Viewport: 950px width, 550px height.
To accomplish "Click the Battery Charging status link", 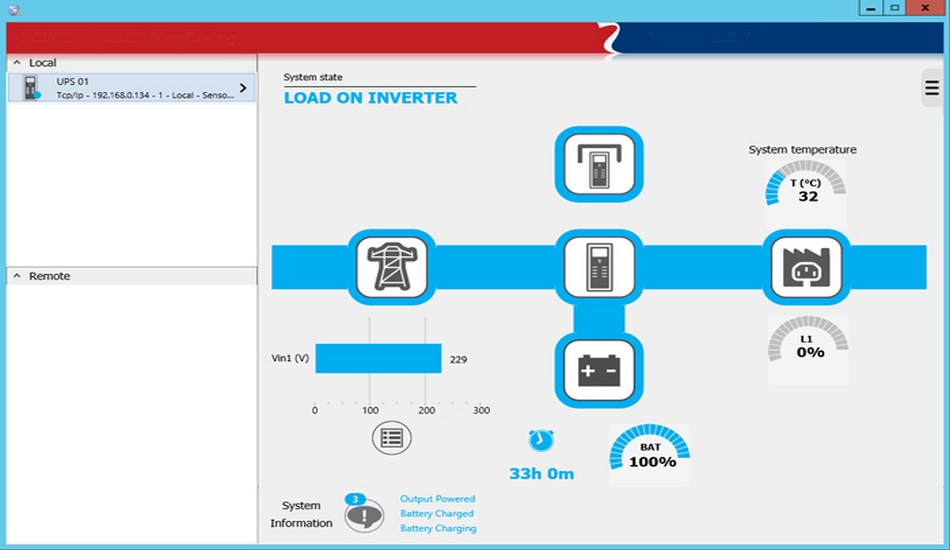I will 438,529.
